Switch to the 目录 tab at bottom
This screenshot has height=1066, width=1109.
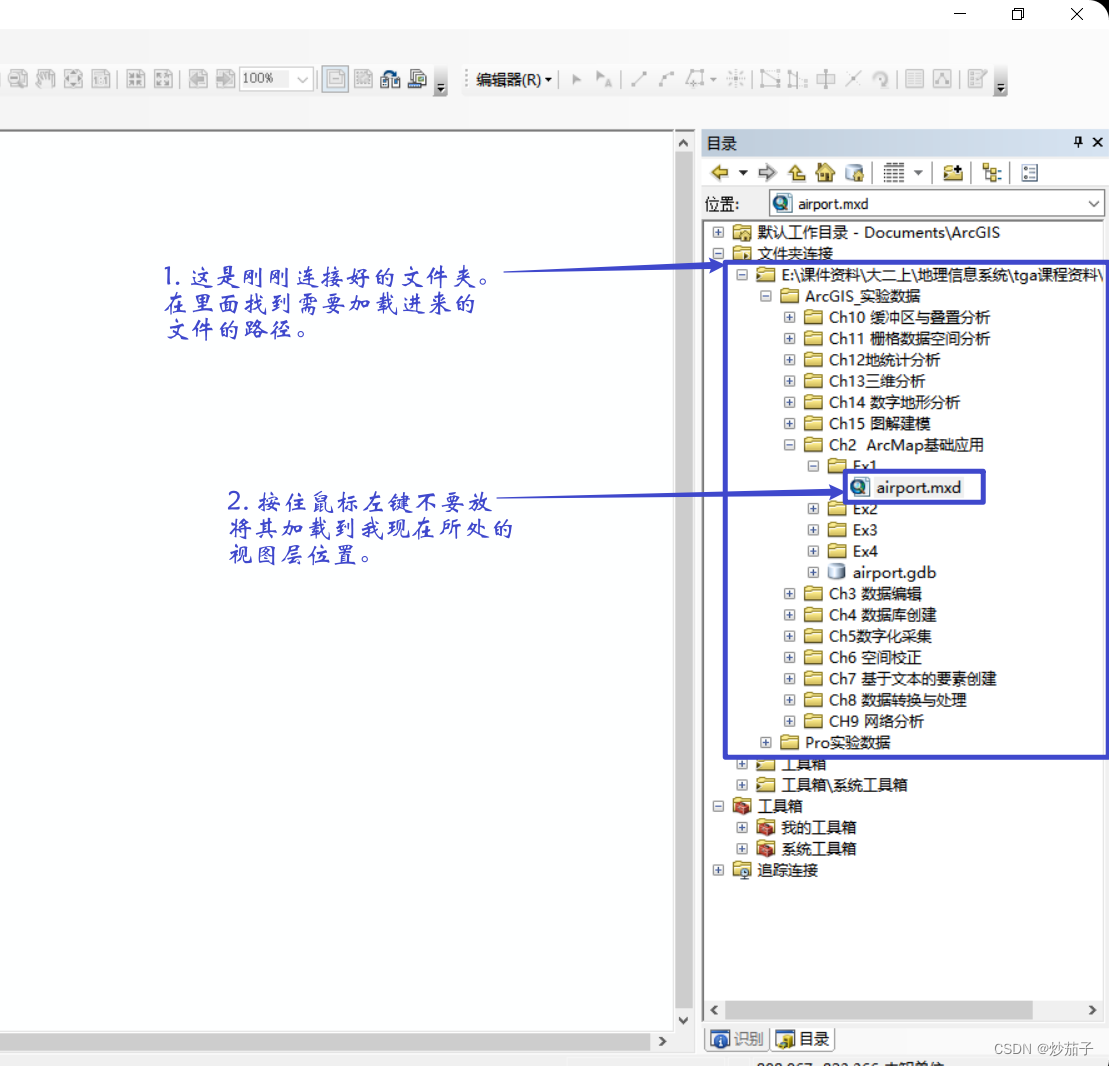[803, 1039]
